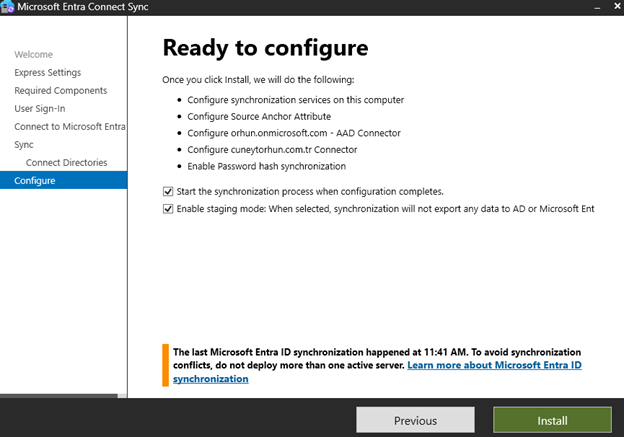
Task: Click the Ready to configure heading
Action: [x=265, y=48]
